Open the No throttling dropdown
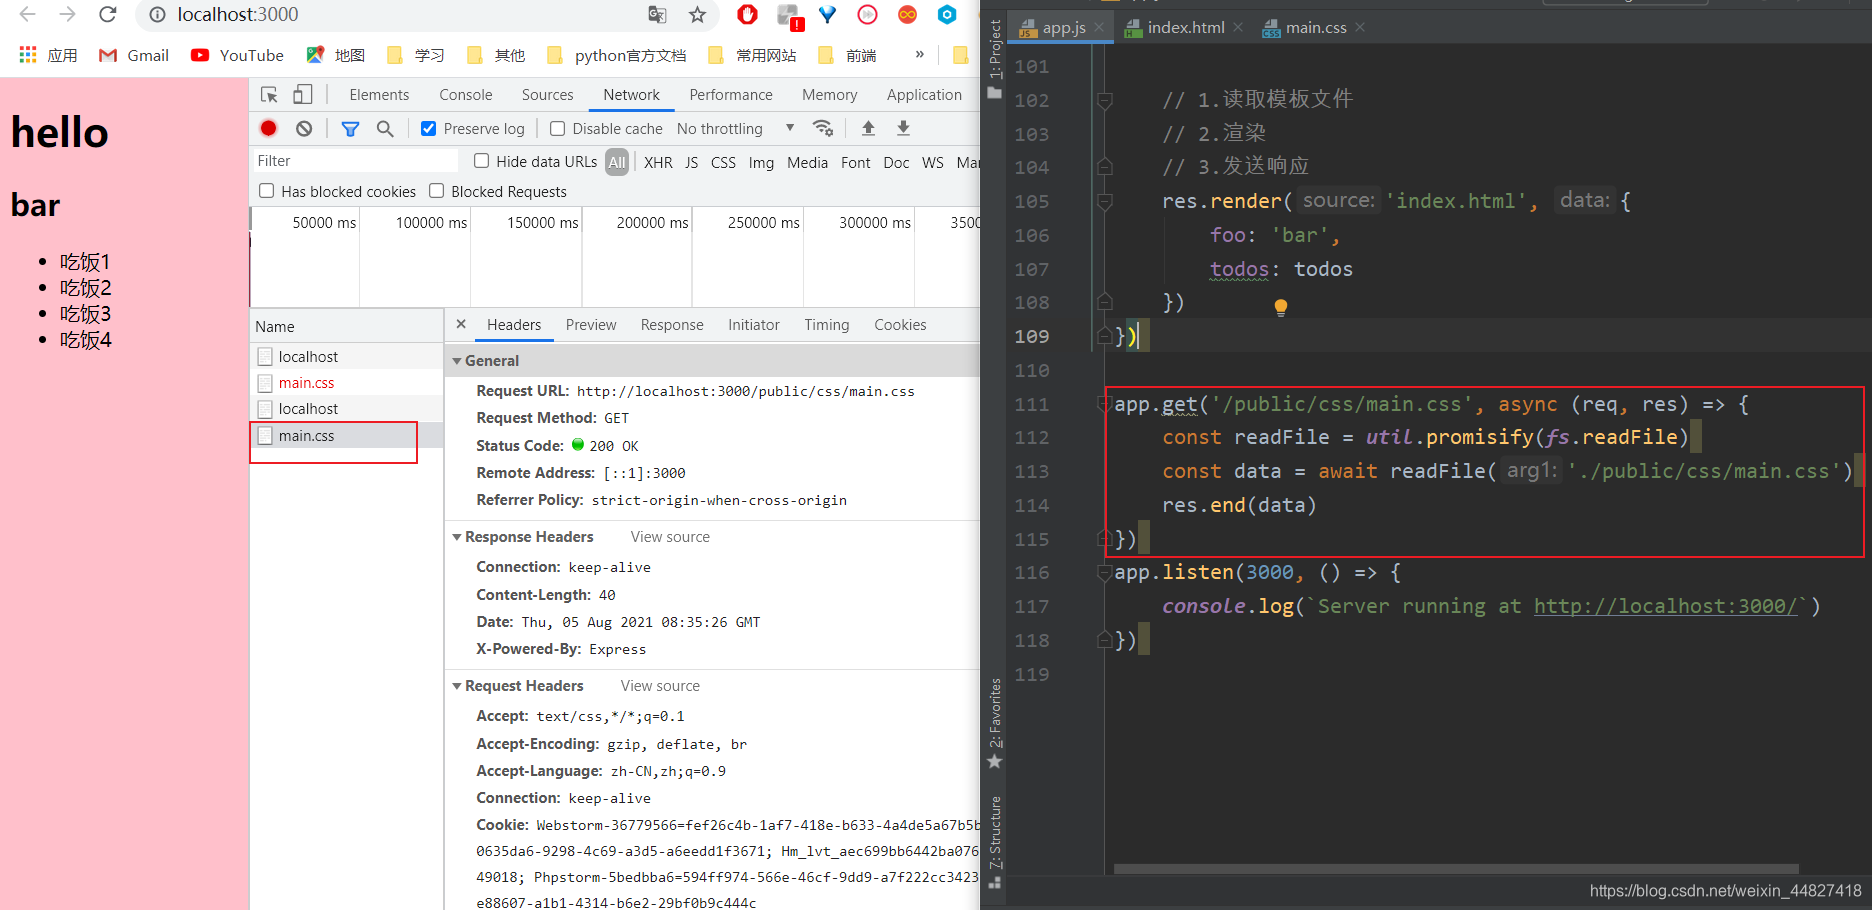This screenshot has height=910, width=1872. (x=735, y=129)
